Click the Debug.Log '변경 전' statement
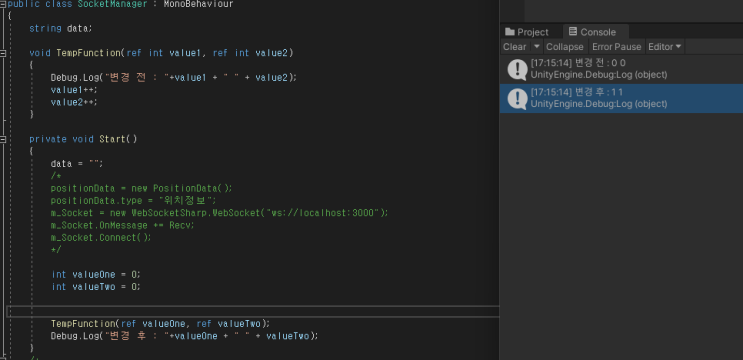The height and width of the screenshot is (360, 743). point(173,77)
